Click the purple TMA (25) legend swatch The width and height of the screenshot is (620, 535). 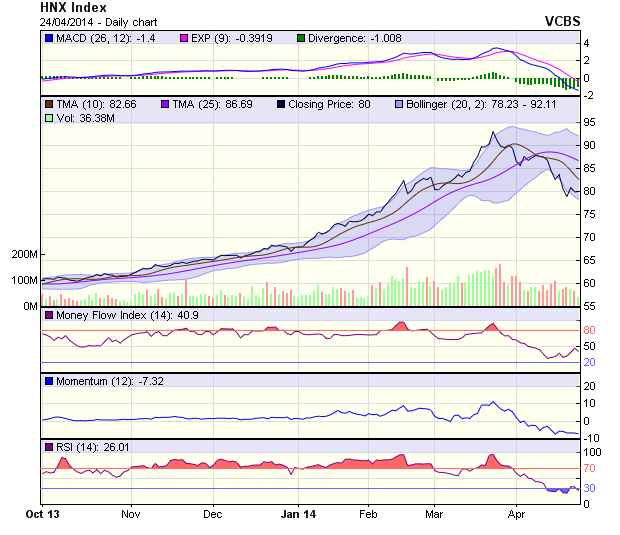(x=165, y=103)
